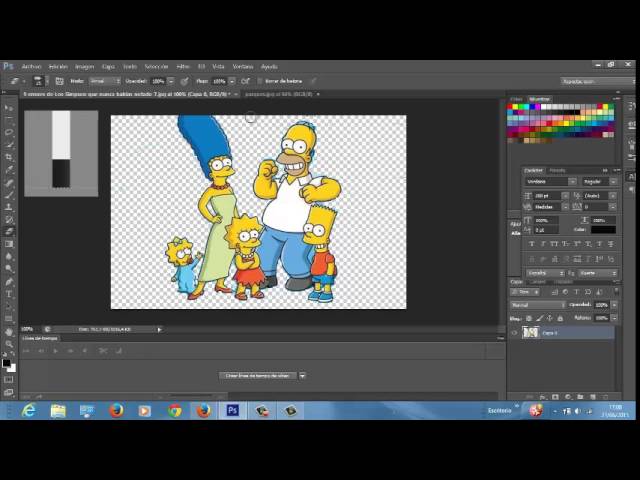The width and height of the screenshot is (640, 480).
Task: Switch to the second document tab
Action: pos(279,94)
